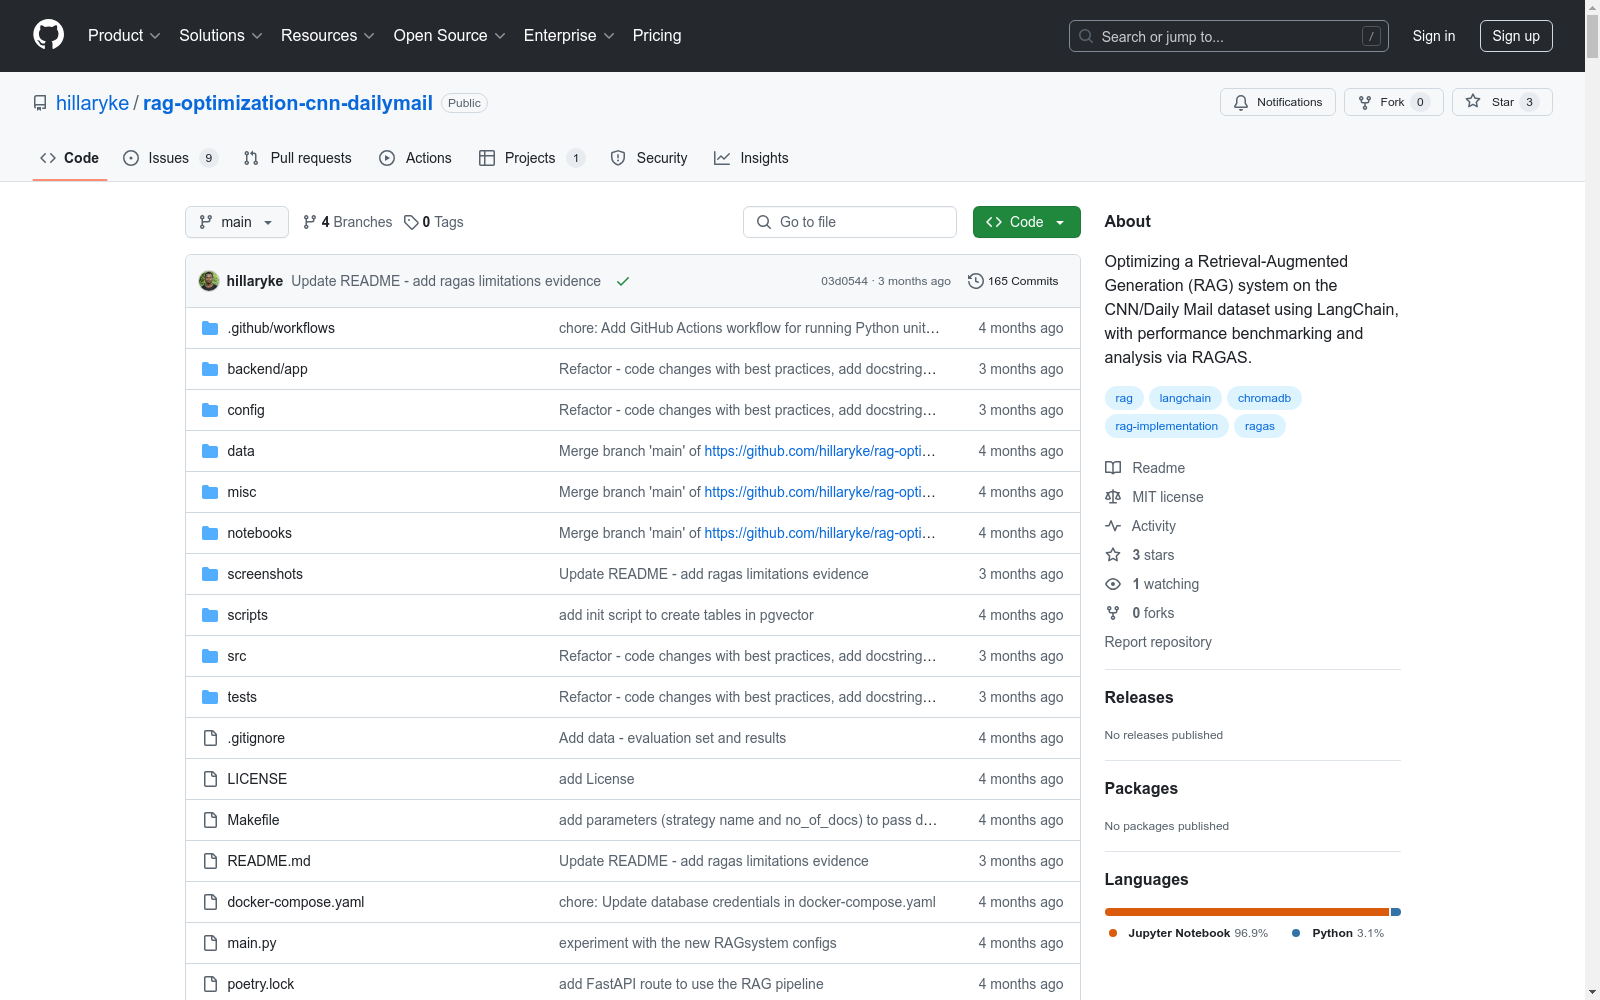
Task: Open the Pricing link
Action: coord(657,36)
